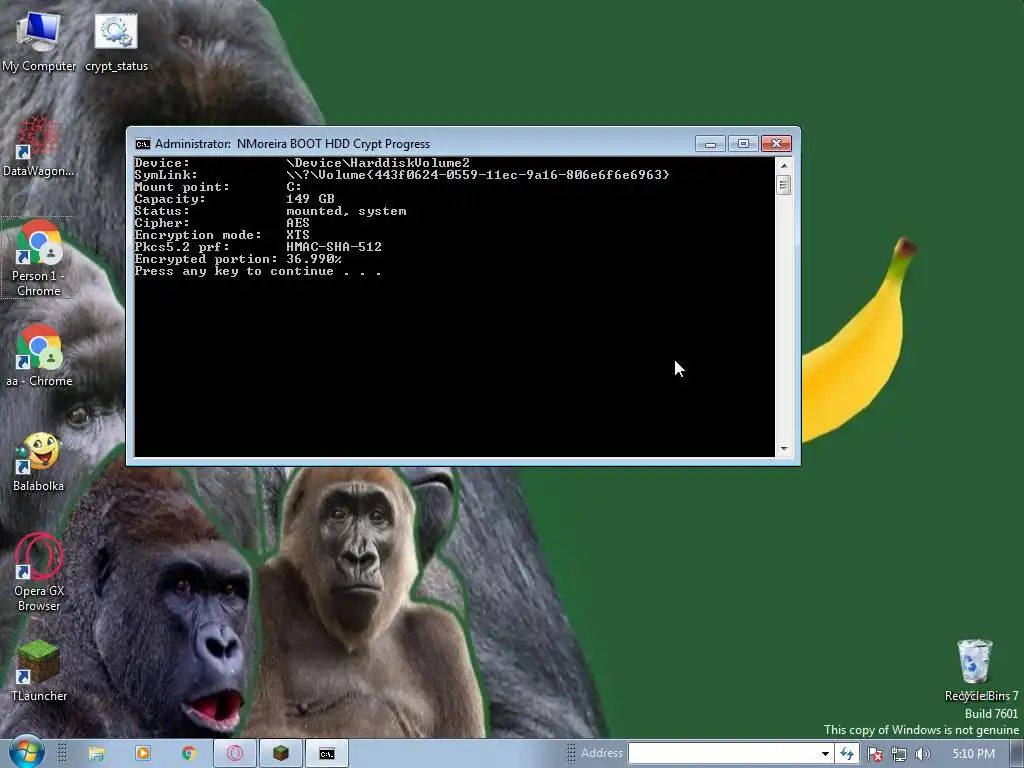Open Windows Explorer from the taskbar
The height and width of the screenshot is (768, 1024).
pos(97,754)
